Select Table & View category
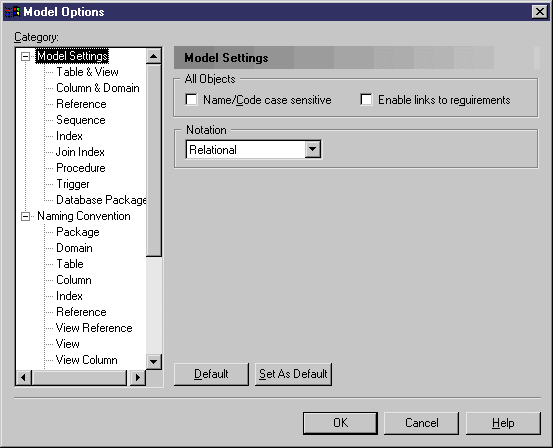This screenshot has width=553, height=448. pos(87,72)
